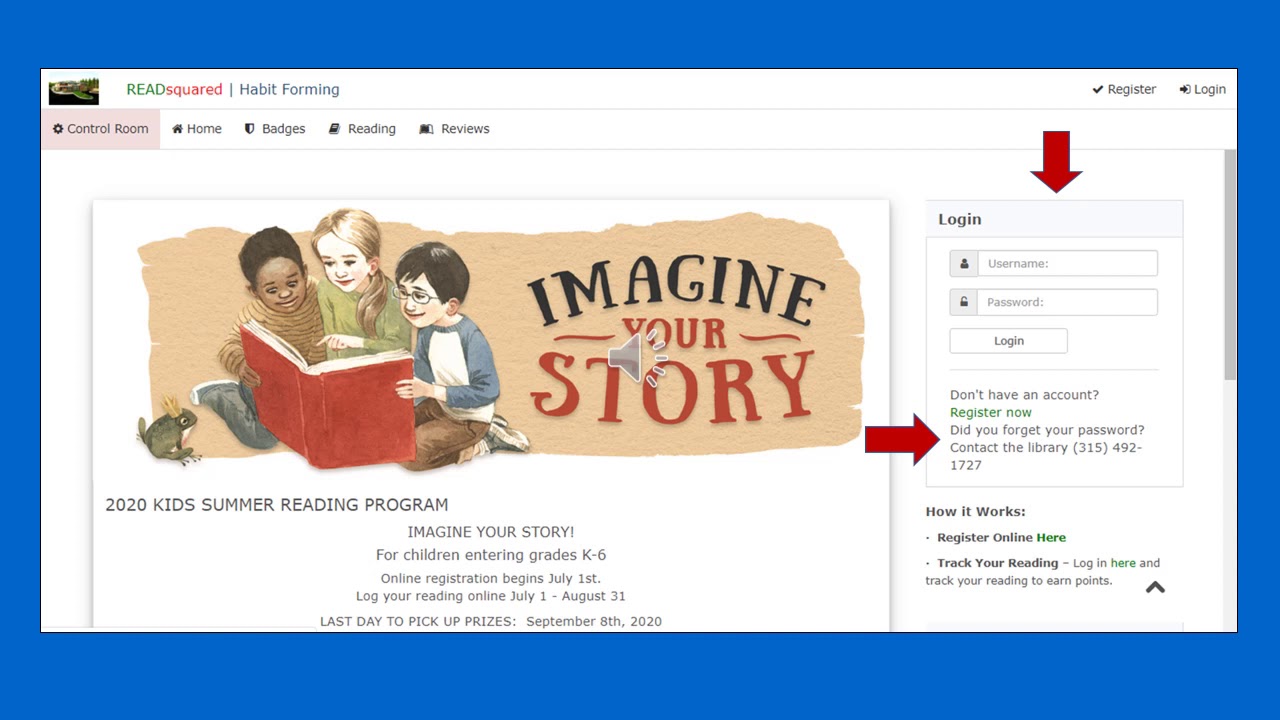Click the open-book icon next to Reviews
Screen dimensions: 1280x720
click(426, 129)
